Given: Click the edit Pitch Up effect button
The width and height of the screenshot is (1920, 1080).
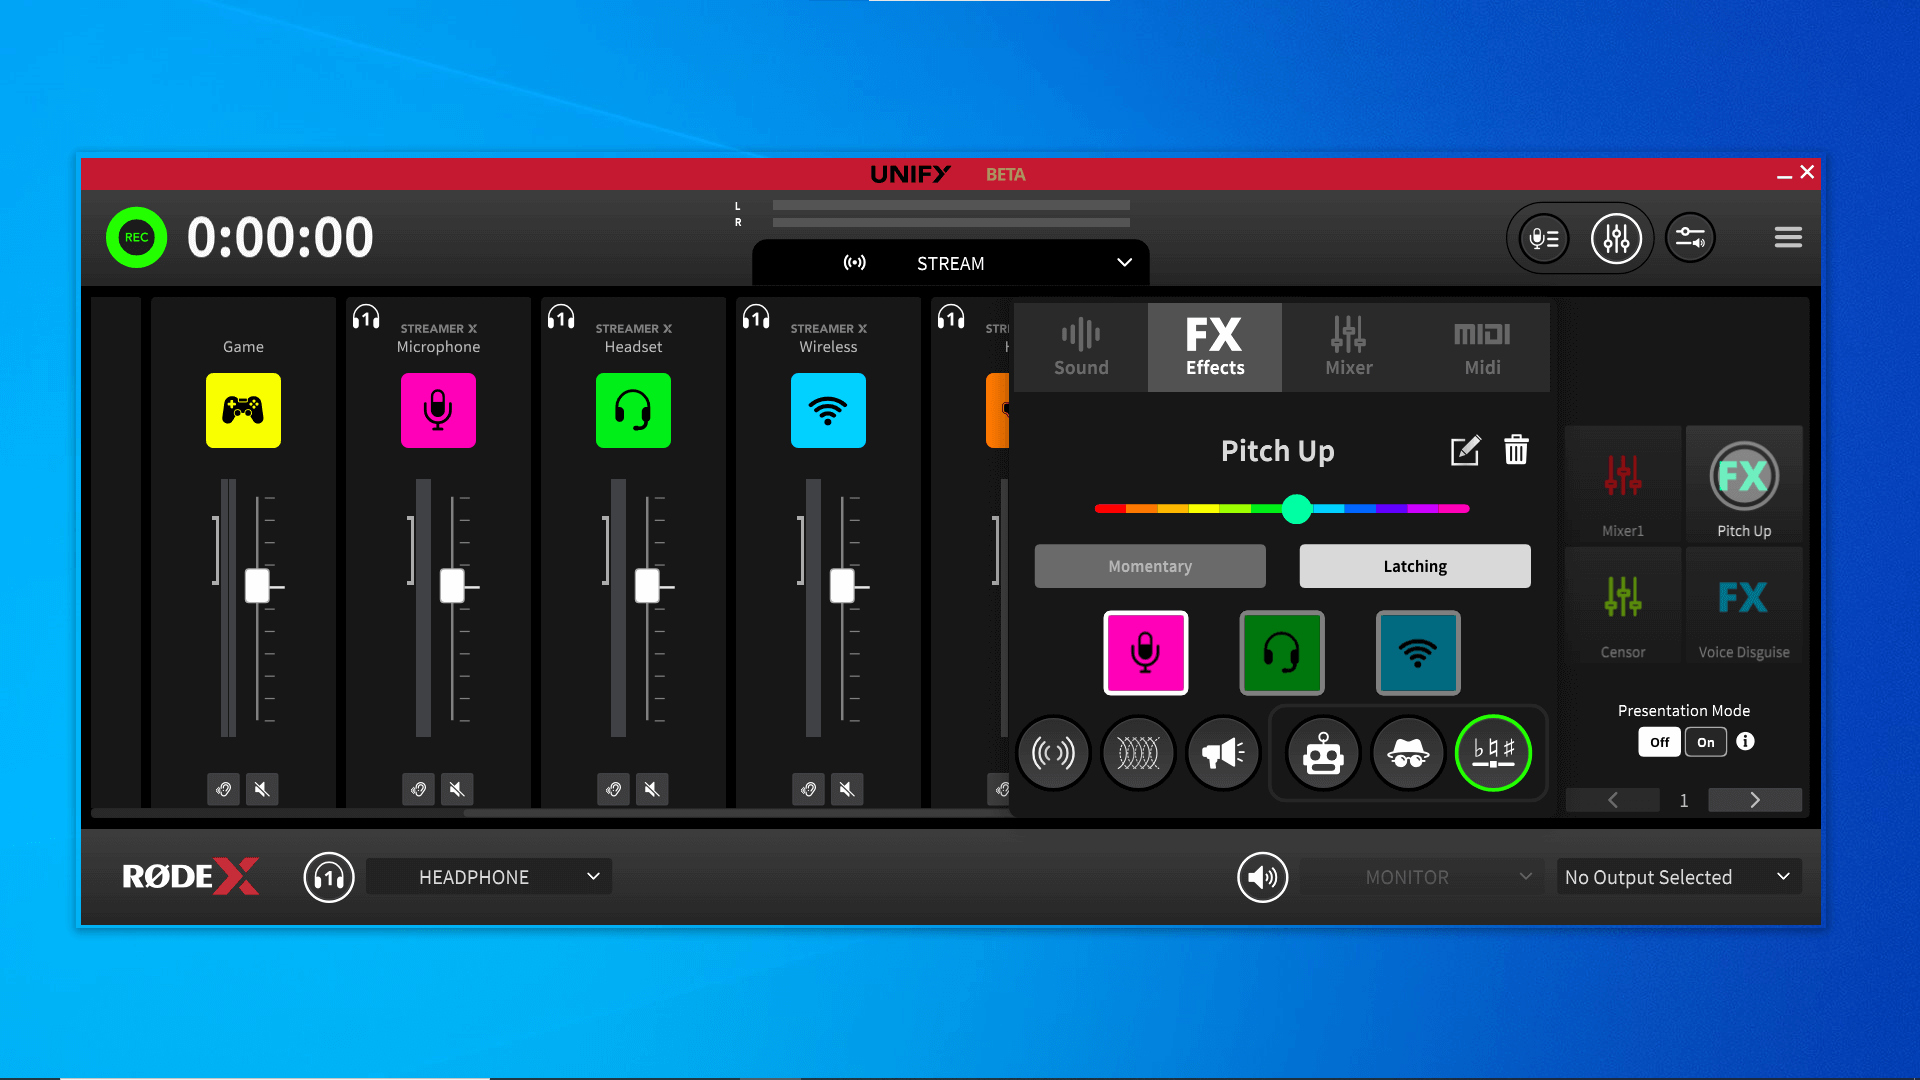Looking at the screenshot, I should [1464, 450].
